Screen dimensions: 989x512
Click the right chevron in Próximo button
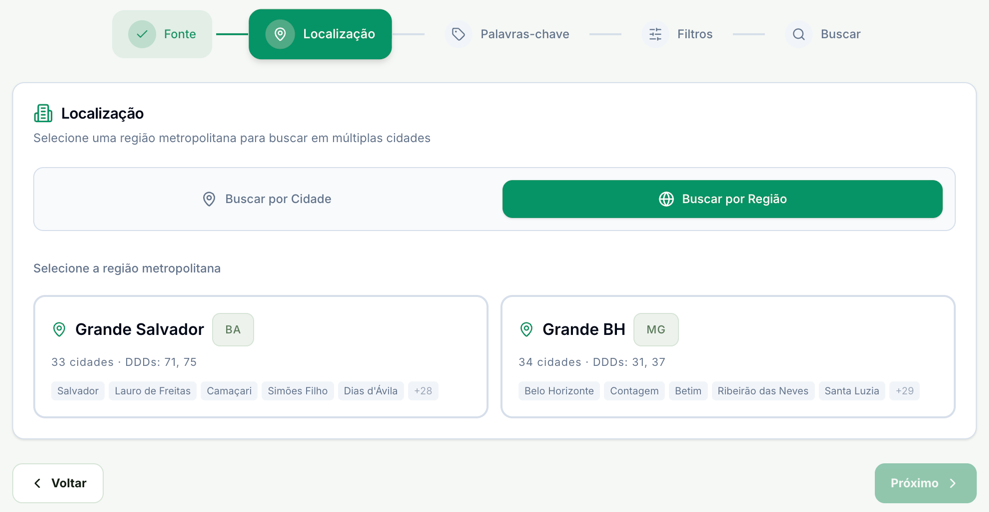point(953,483)
